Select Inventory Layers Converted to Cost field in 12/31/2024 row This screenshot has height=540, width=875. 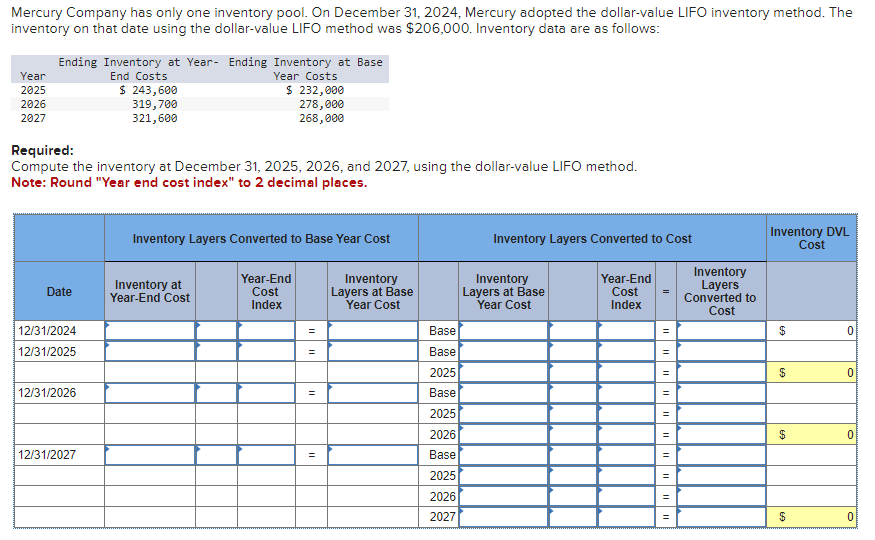tap(721, 331)
